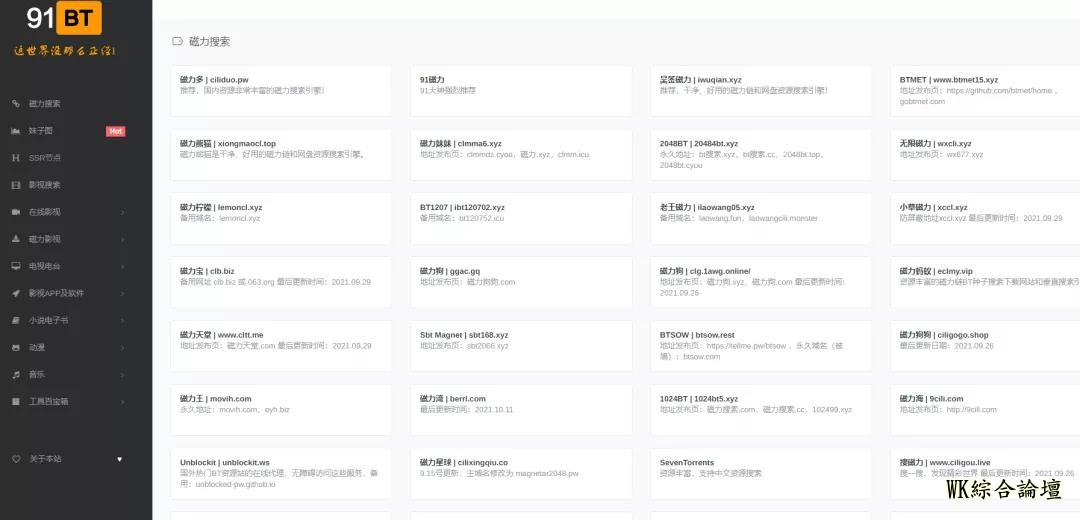The width and height of the screenshot is (1080, 520).
Task: Expand the 在线影视 submenu arrow
Action: (x=123, y=212)
